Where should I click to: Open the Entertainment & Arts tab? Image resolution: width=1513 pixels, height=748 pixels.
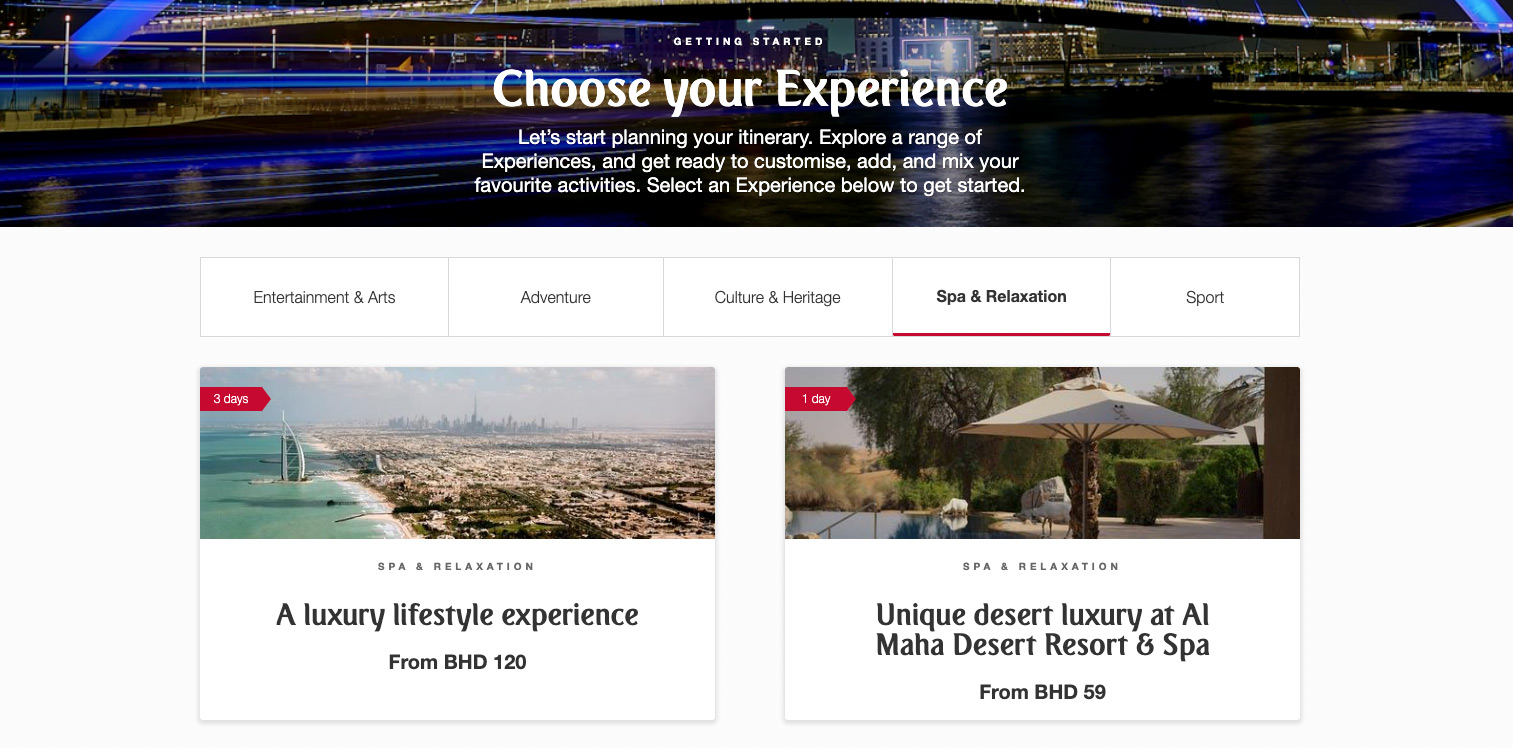324,297
